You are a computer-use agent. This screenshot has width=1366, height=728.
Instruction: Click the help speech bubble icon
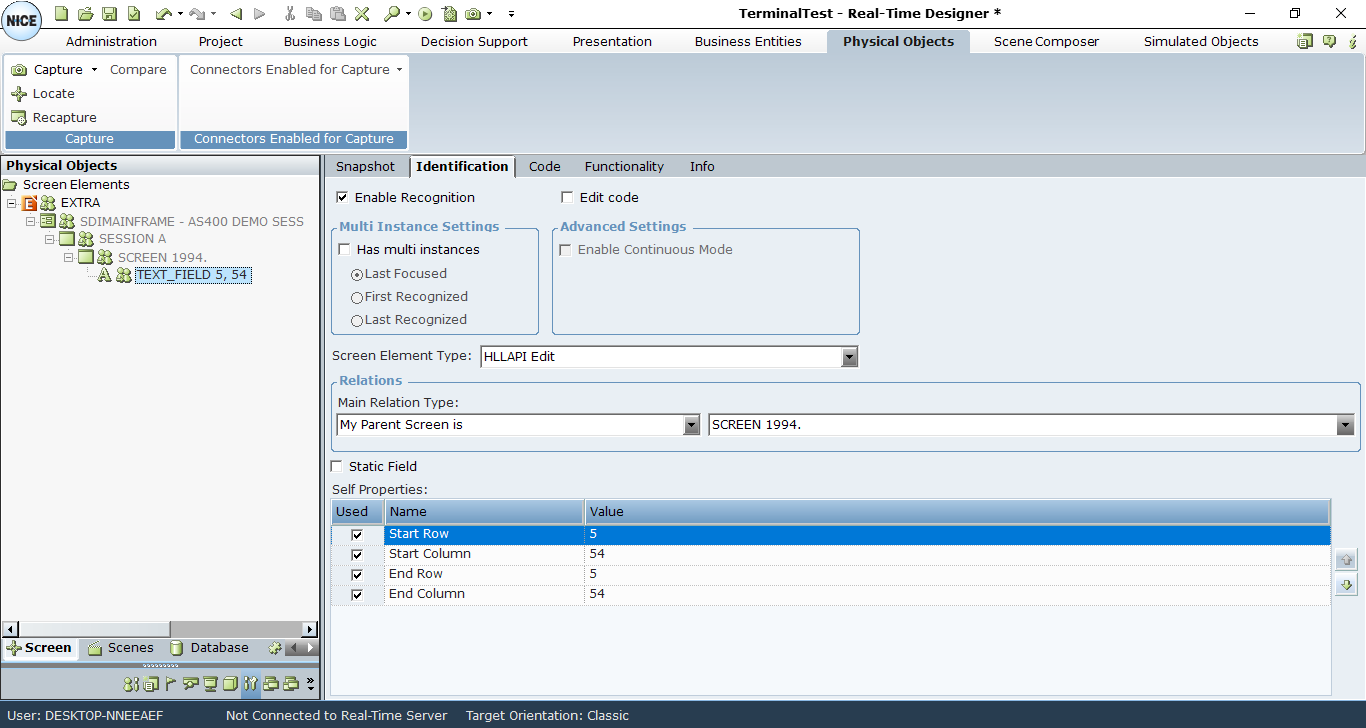click(x=1329, y=42)
